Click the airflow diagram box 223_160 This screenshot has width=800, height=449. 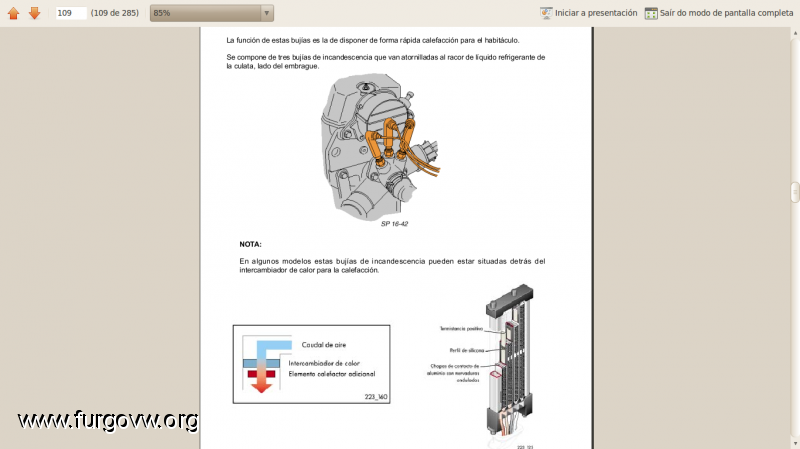tap(311, 364)
